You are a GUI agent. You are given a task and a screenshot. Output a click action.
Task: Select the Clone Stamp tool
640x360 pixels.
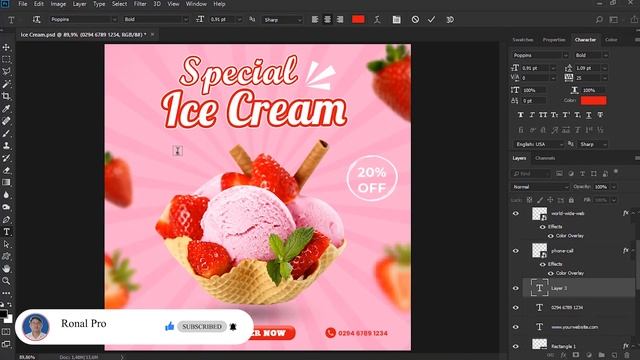coord(6,145)
